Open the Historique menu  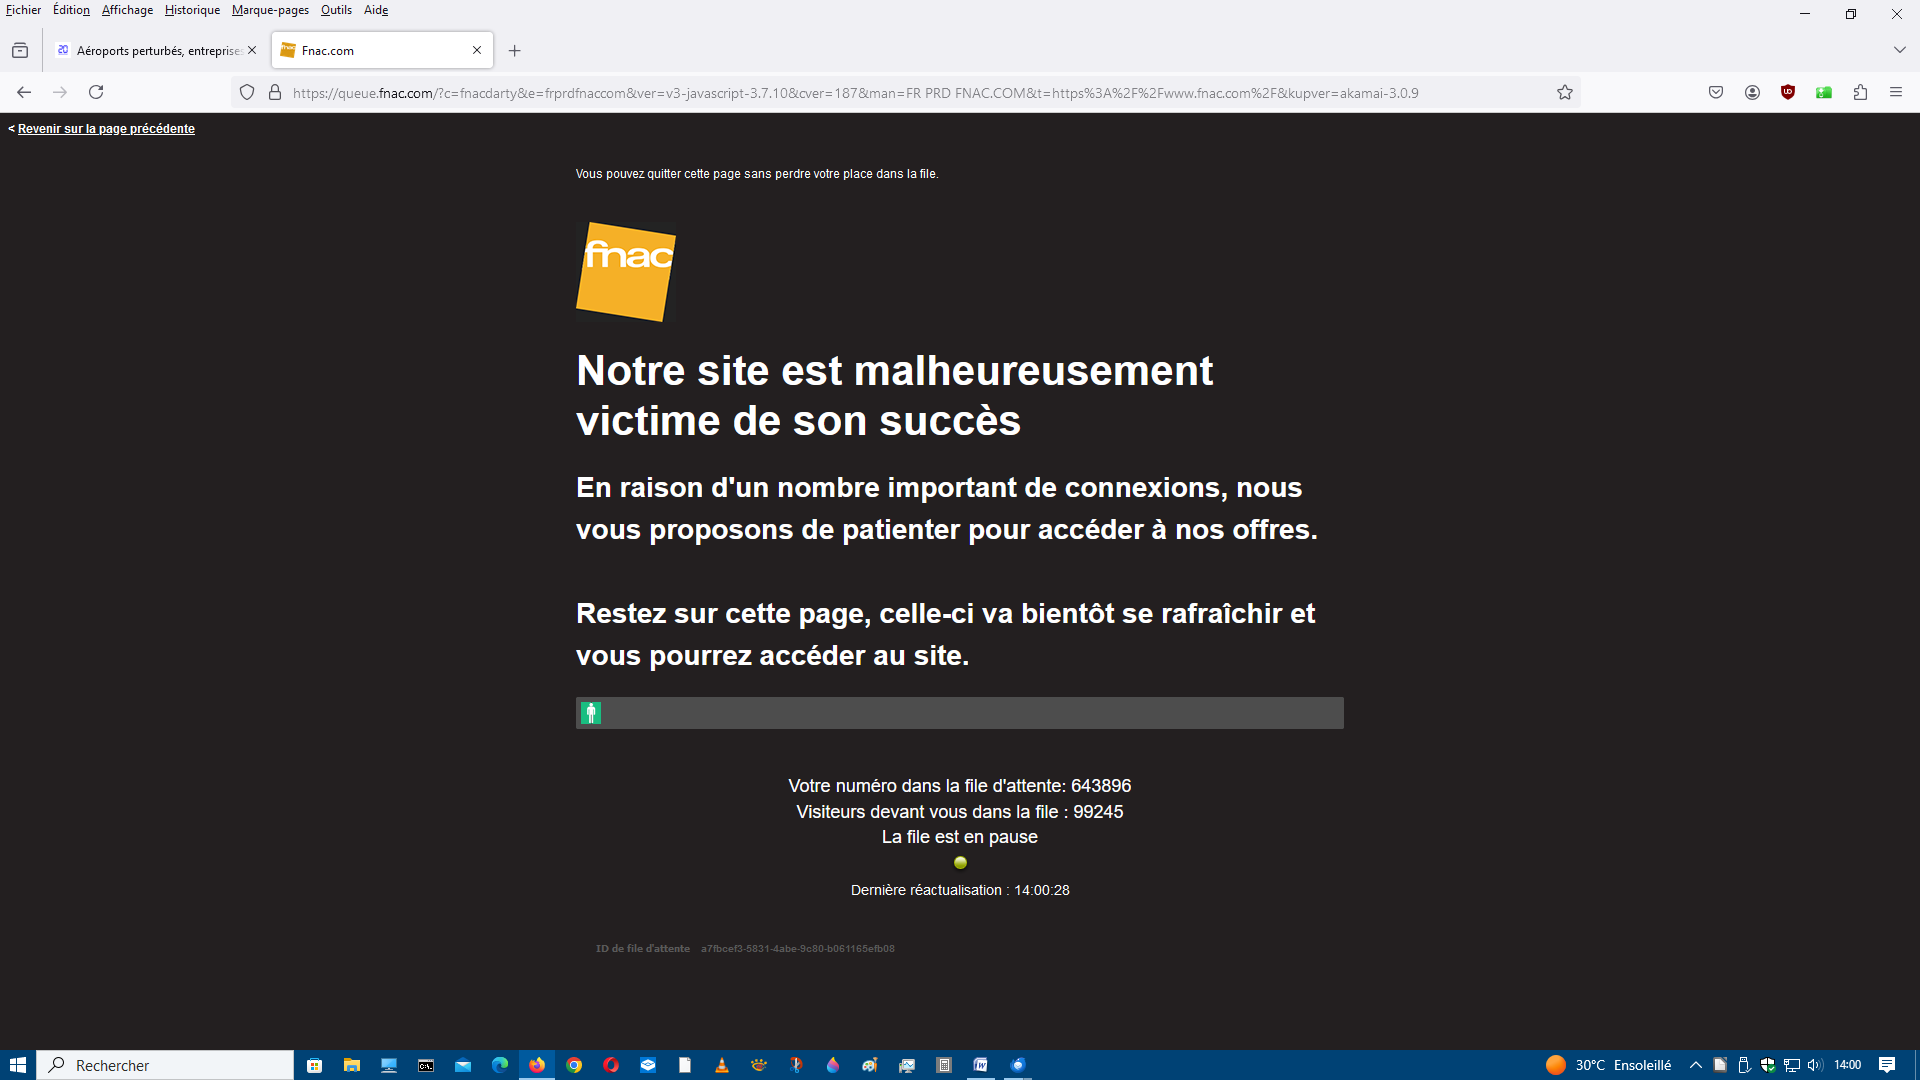[x=192, y=10]
